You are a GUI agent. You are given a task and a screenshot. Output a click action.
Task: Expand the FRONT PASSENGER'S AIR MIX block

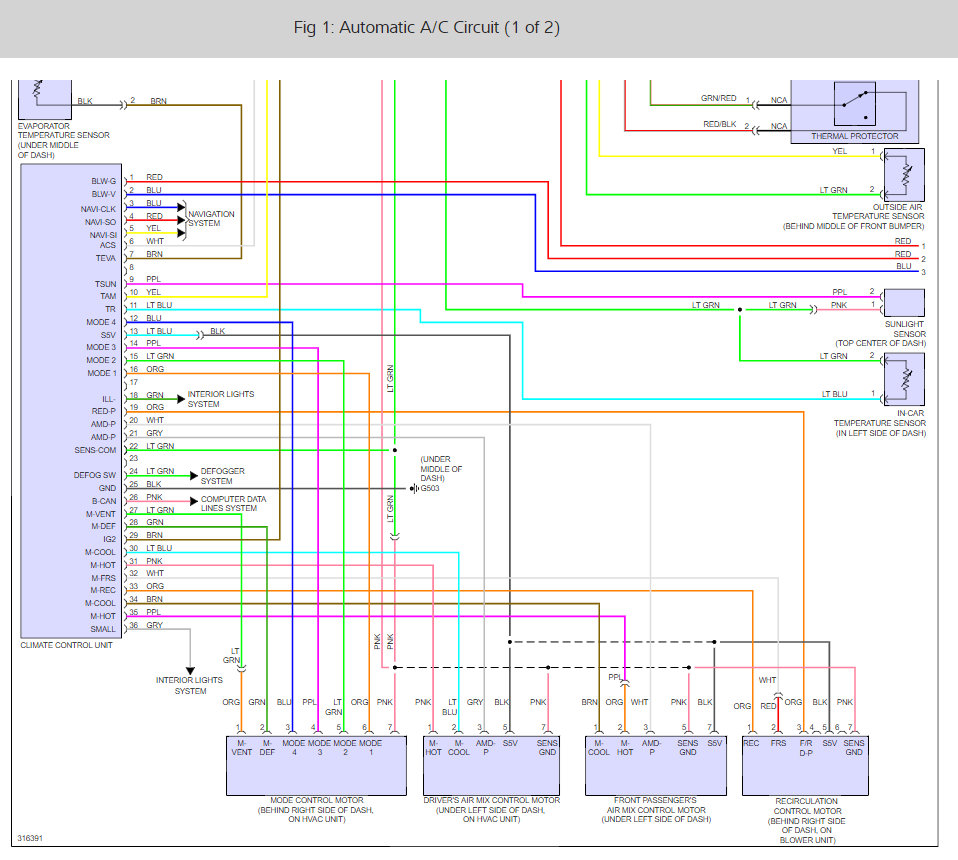655,765
